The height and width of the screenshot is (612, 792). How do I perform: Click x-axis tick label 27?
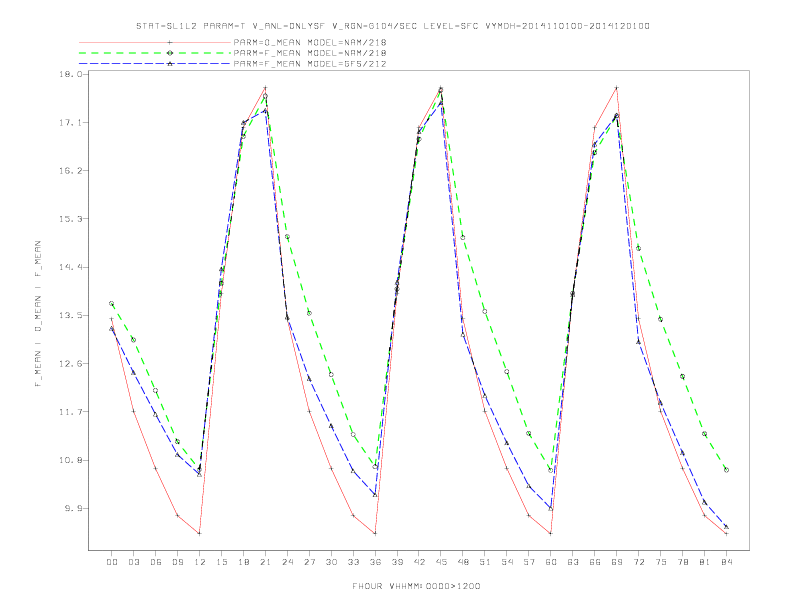point(309,562)
